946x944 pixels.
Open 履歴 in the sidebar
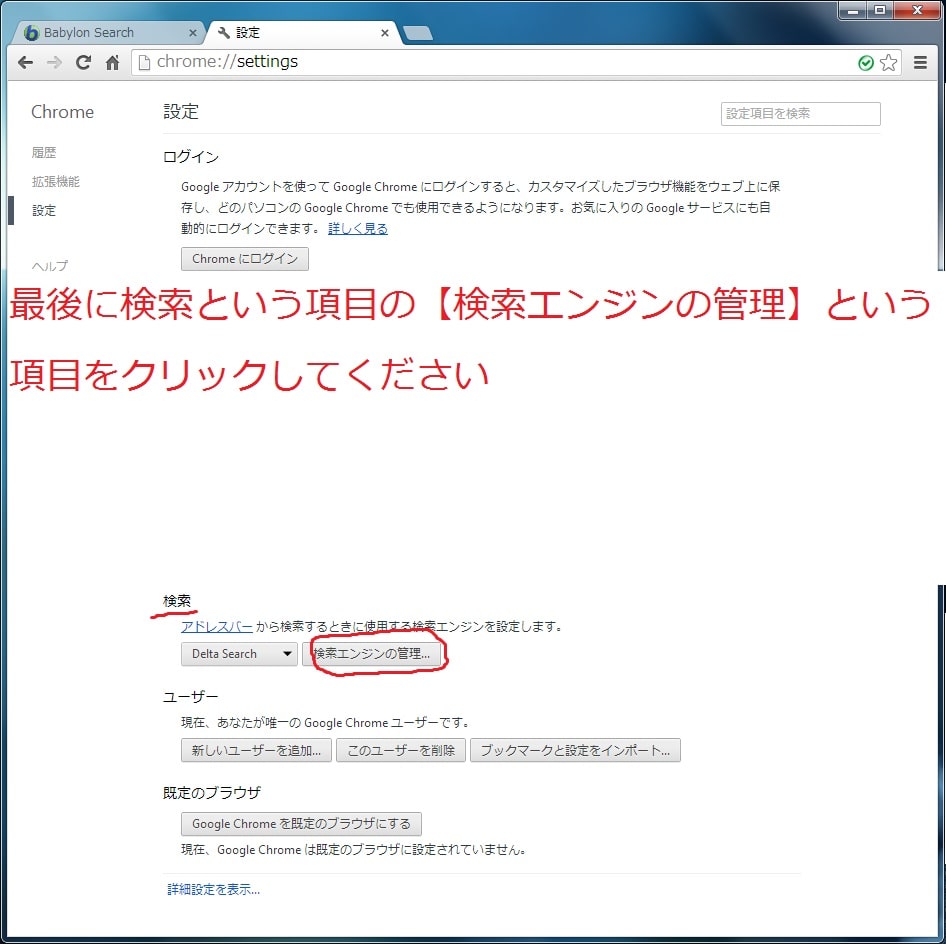tap(44, 153)
